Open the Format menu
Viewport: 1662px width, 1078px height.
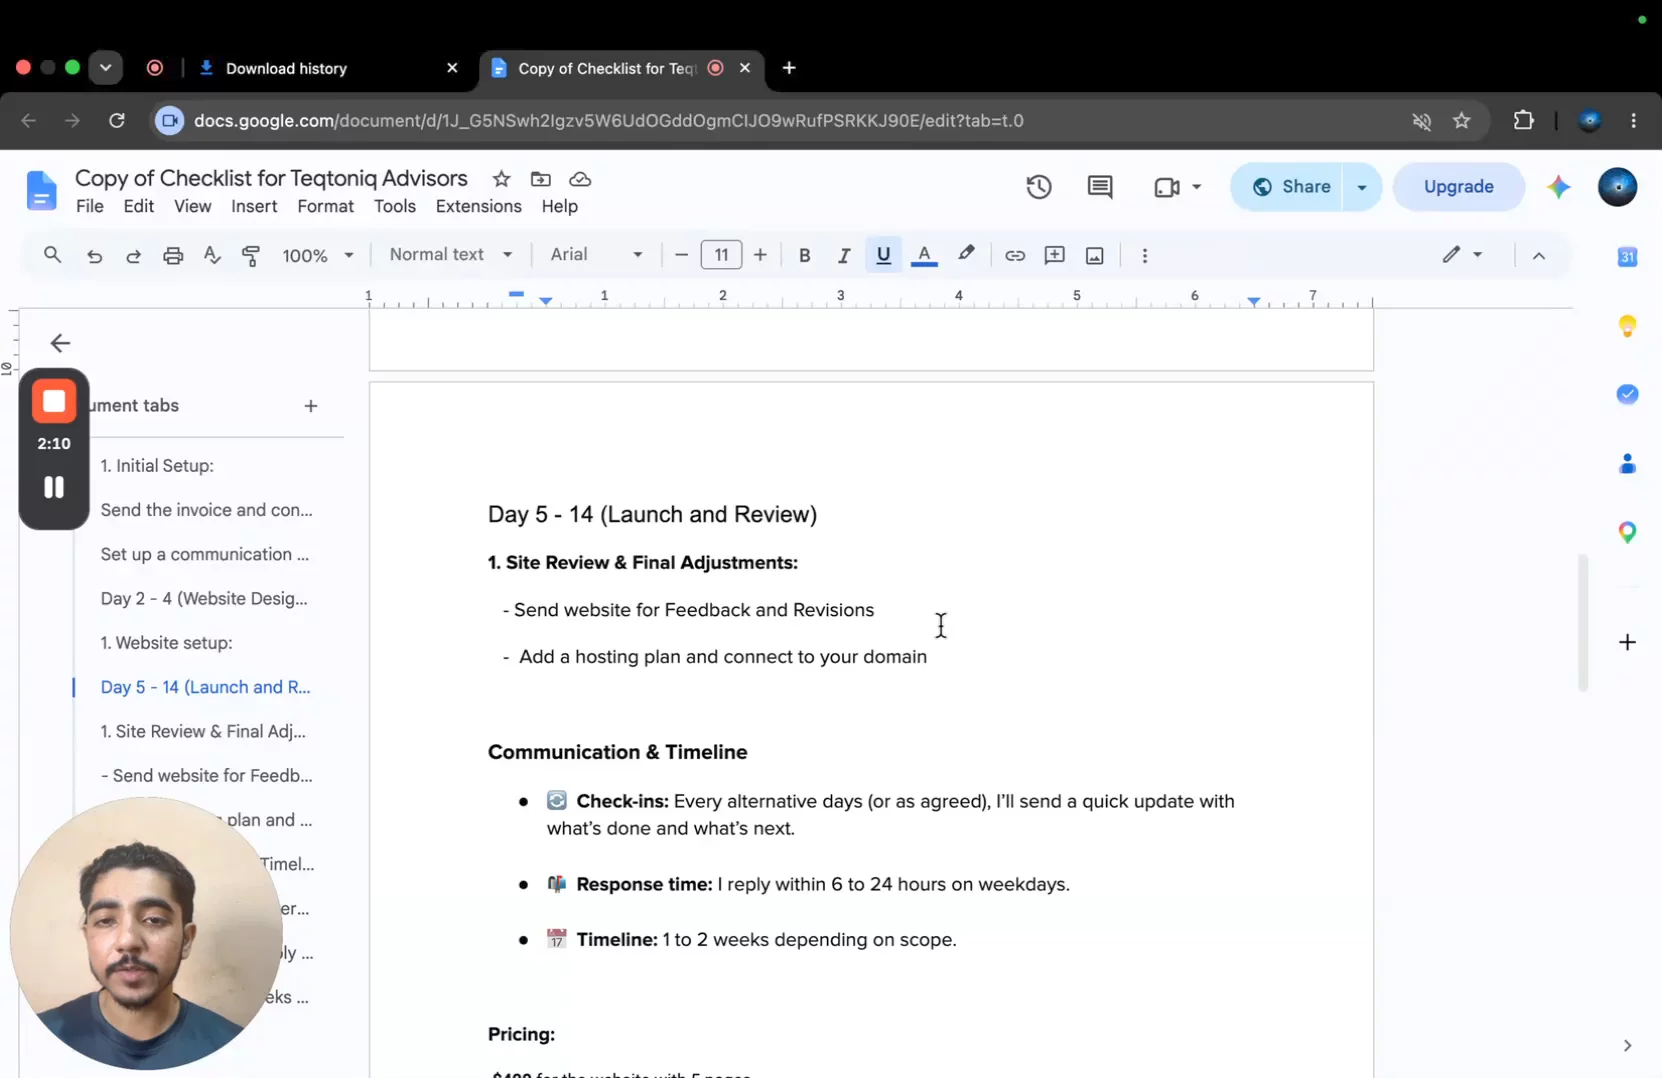click(325, 206)
